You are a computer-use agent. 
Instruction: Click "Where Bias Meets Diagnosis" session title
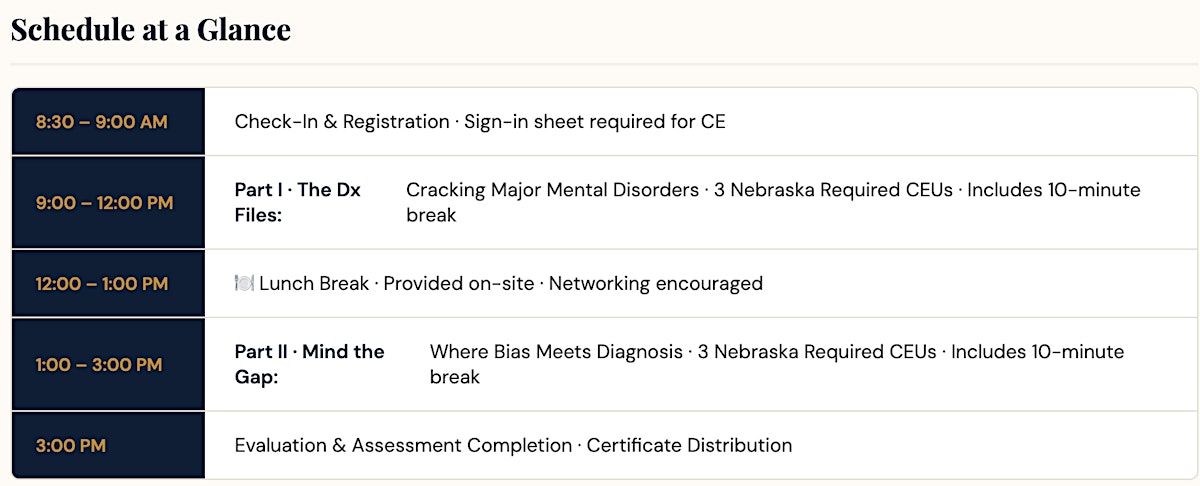click(x=558, y=352)
